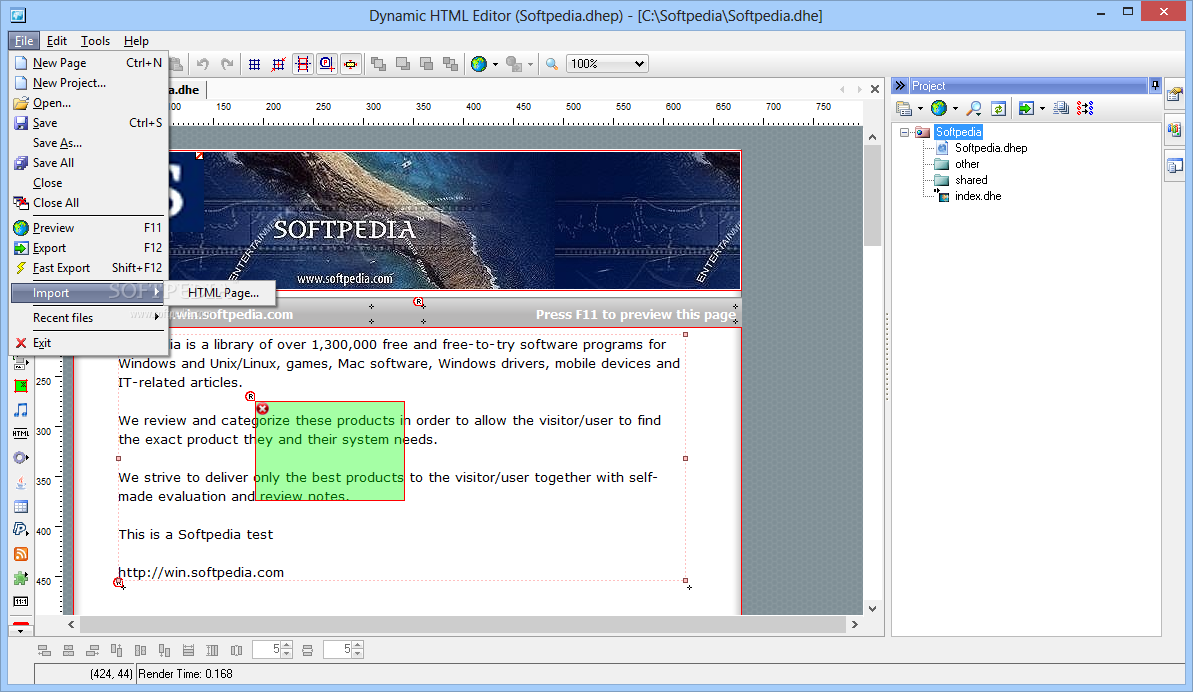Click the fourth gray layering icon
The image size is (1193, 692).
point(450,64)
